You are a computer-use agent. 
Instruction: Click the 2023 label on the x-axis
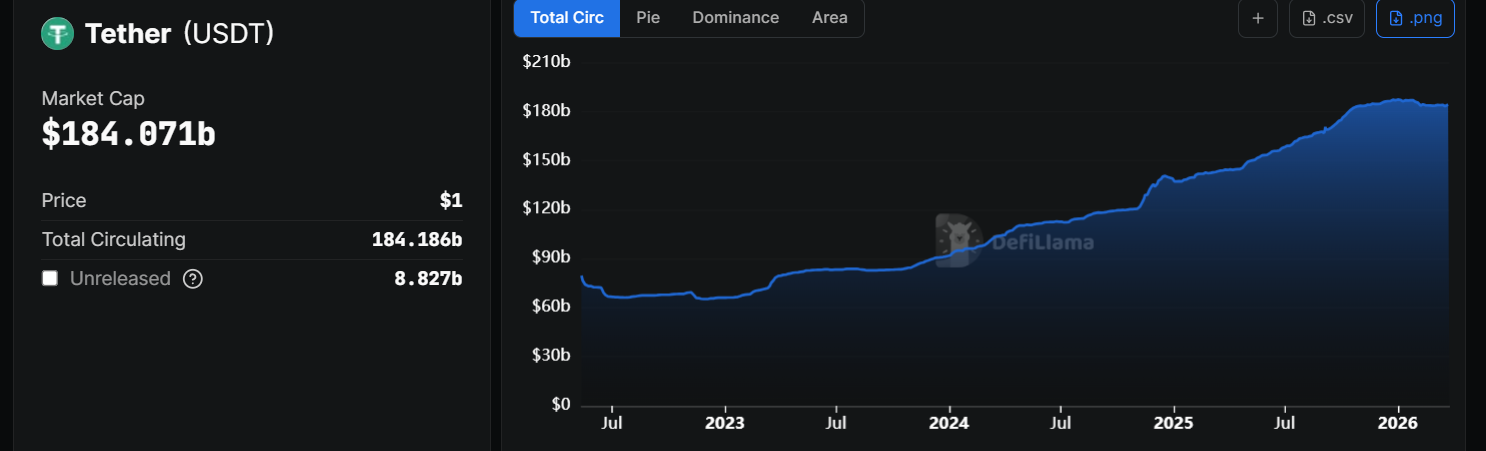pos(724,423)
